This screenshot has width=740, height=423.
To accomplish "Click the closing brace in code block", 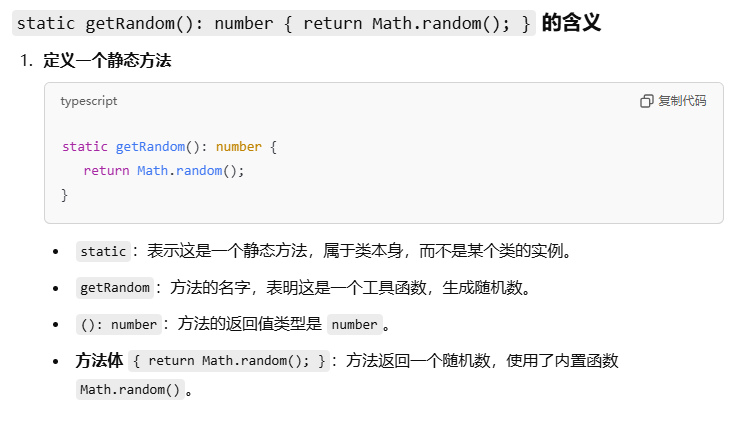I will click(65, 195).
